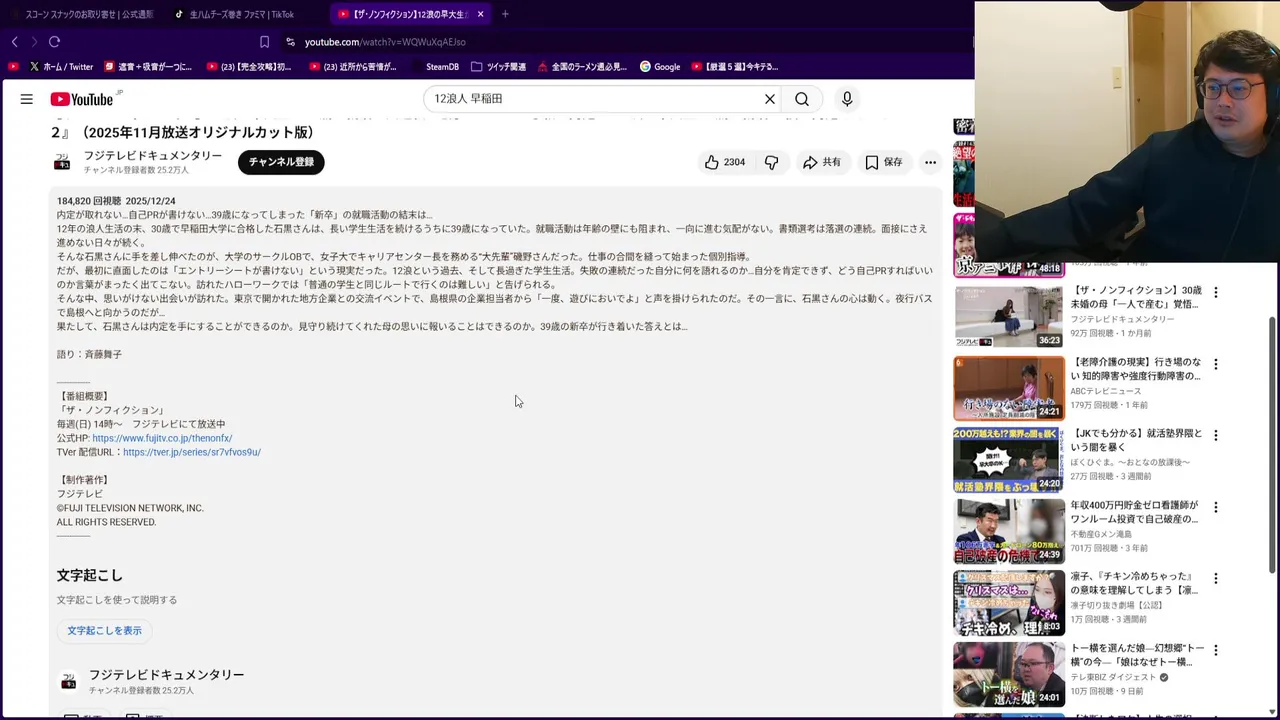Open フジテレビドキュメンタリー channel name under title

click(x=153, y=156)
